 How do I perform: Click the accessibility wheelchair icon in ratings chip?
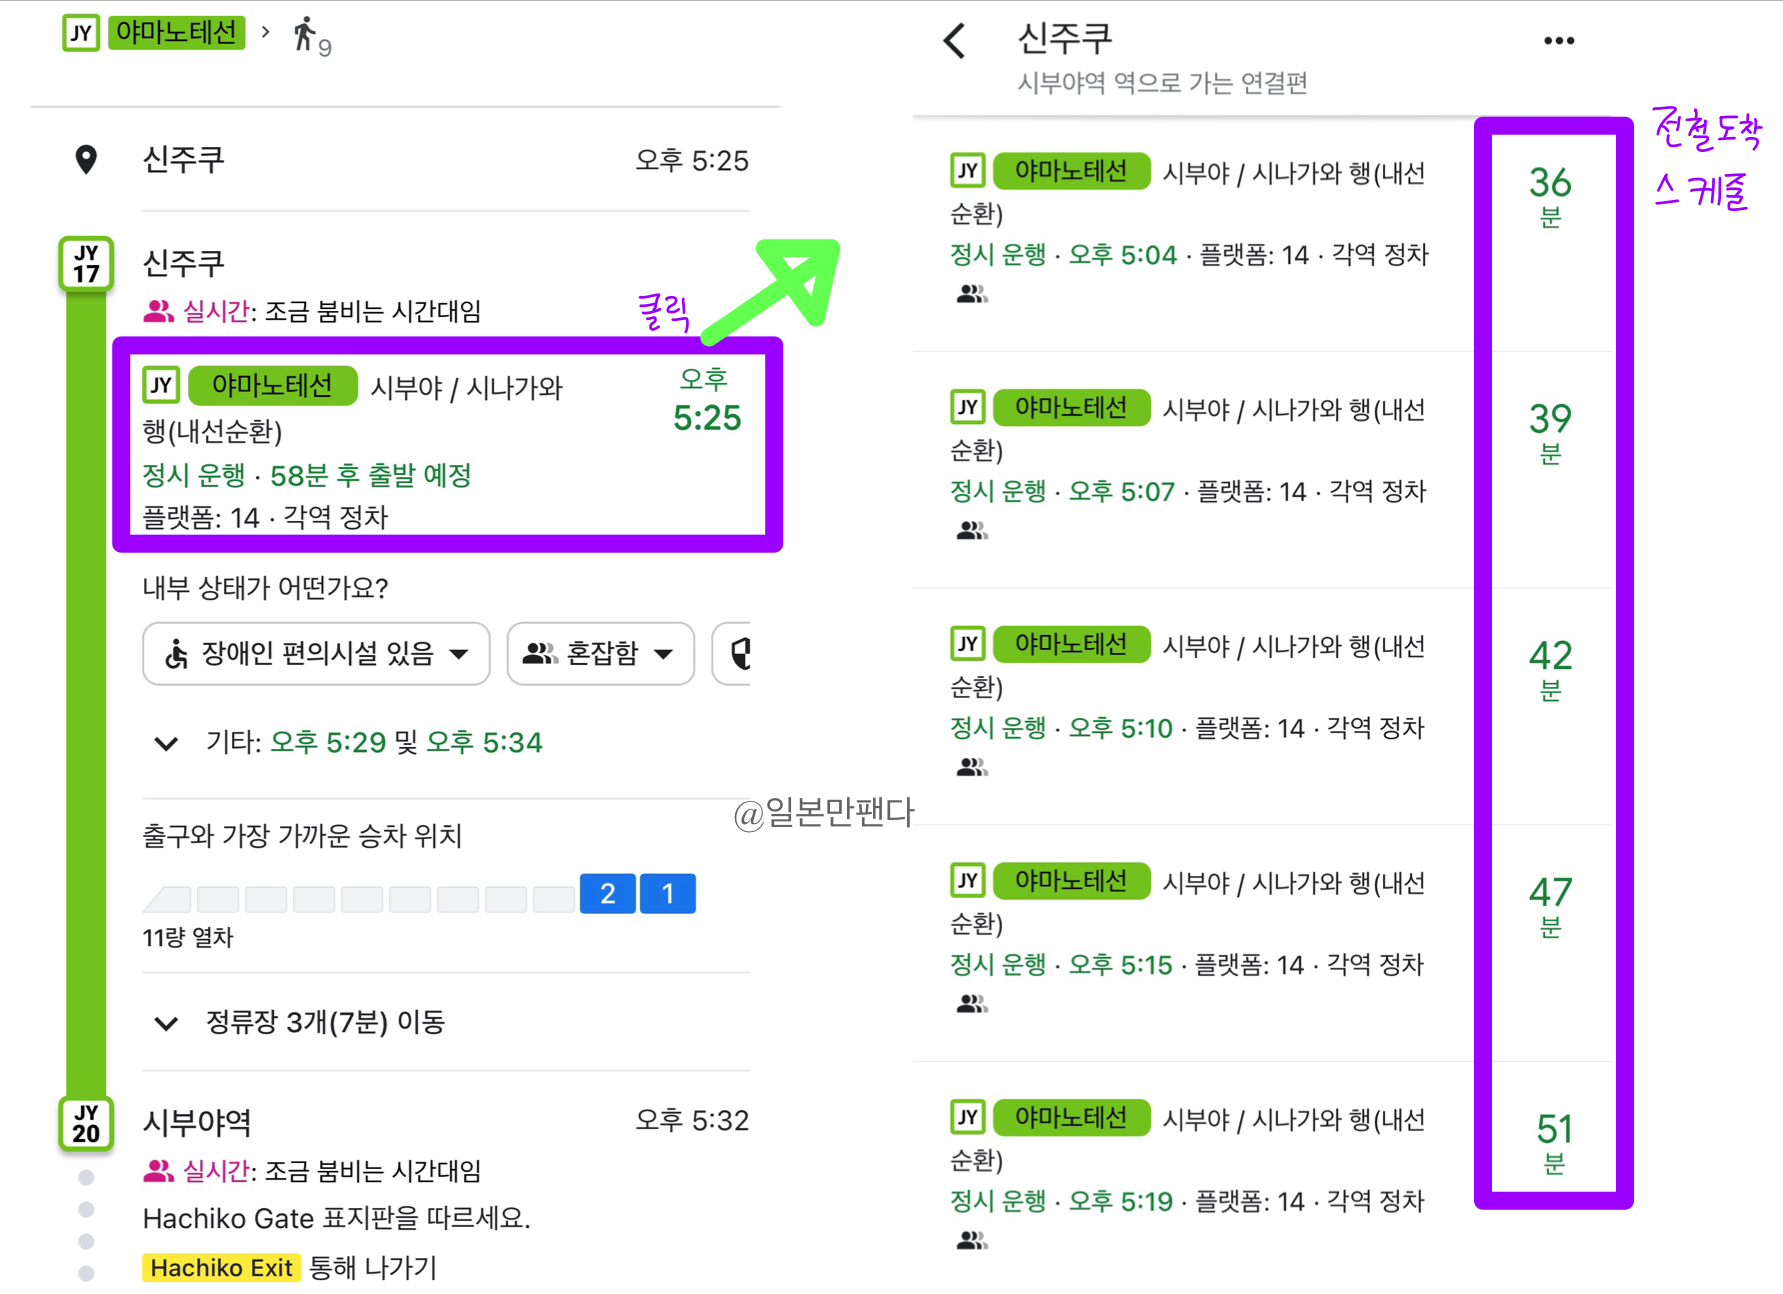[x=175, y=654]
